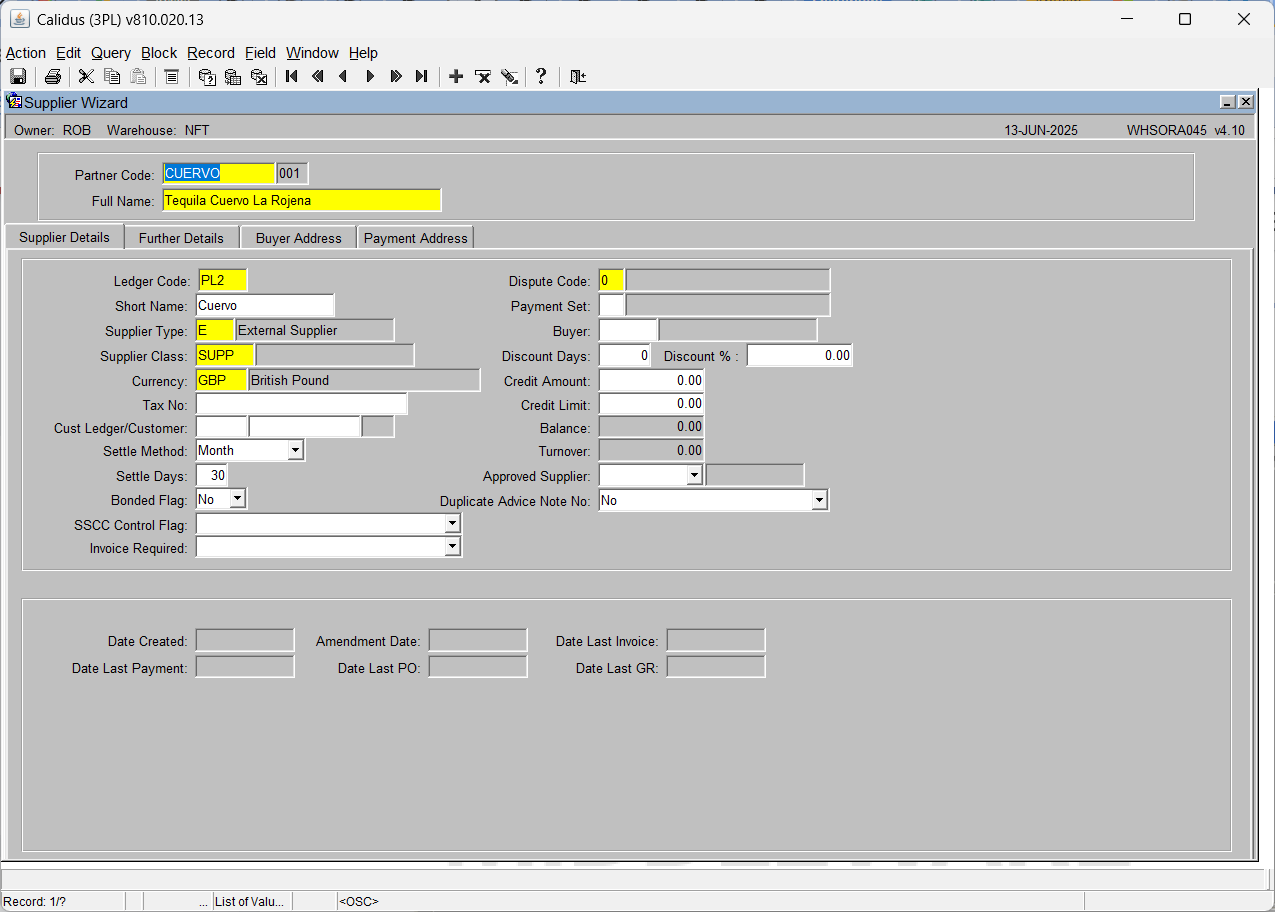Click the Help question mark icon
Screen dimensions: 1275x912
pyautogui.click(x=541, y=77)
